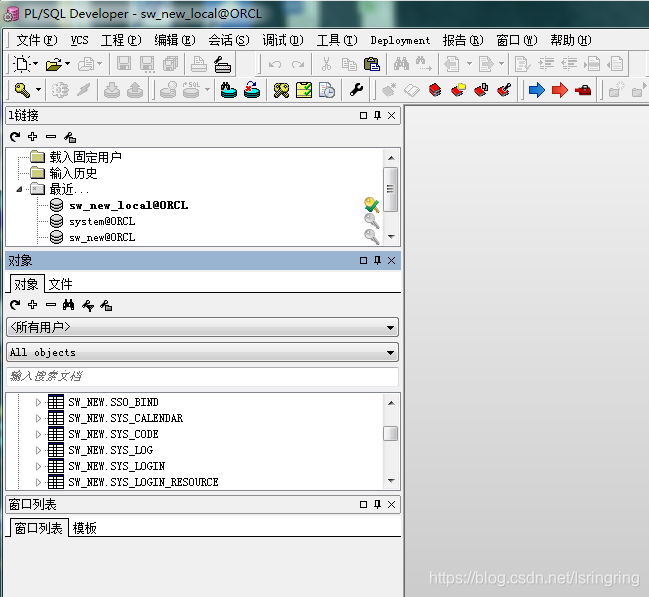This screenshot has width=649, height=597.
Task: Click the blue right arrow icon
Action: coord(537,90)
